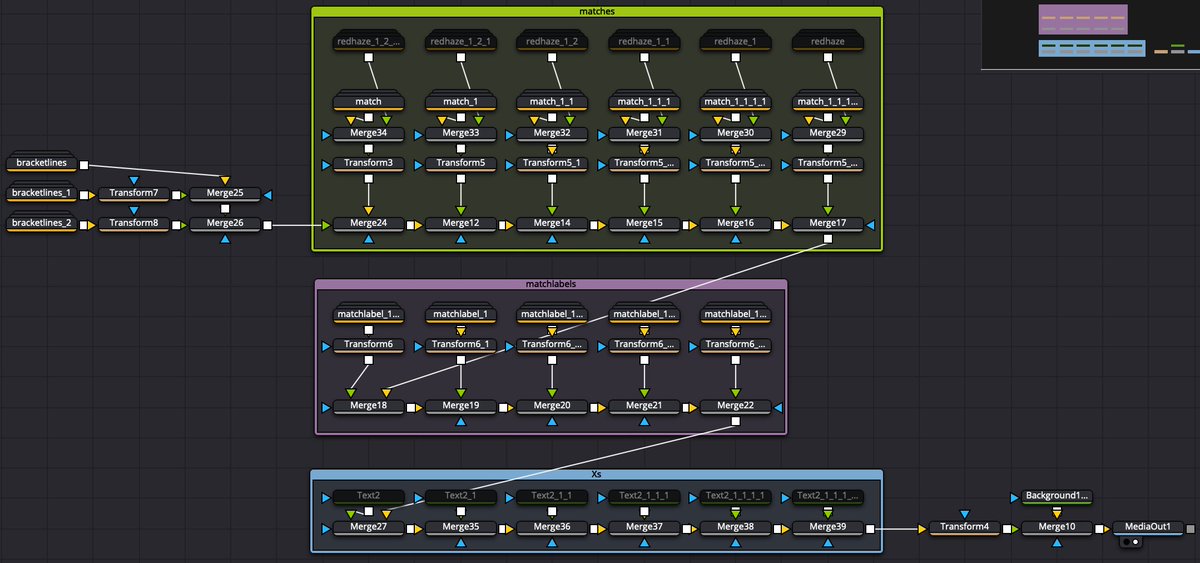
Task: Select the Merge18 node
Action: (x=368, y=406)
